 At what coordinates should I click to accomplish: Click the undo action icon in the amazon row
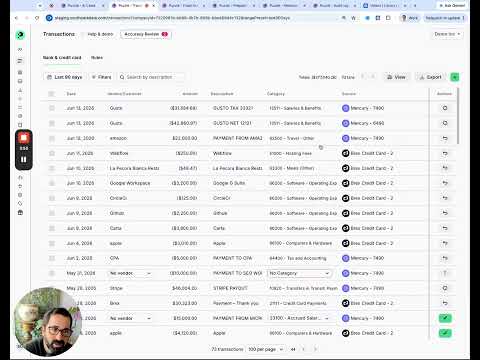(x=445, y=138)
